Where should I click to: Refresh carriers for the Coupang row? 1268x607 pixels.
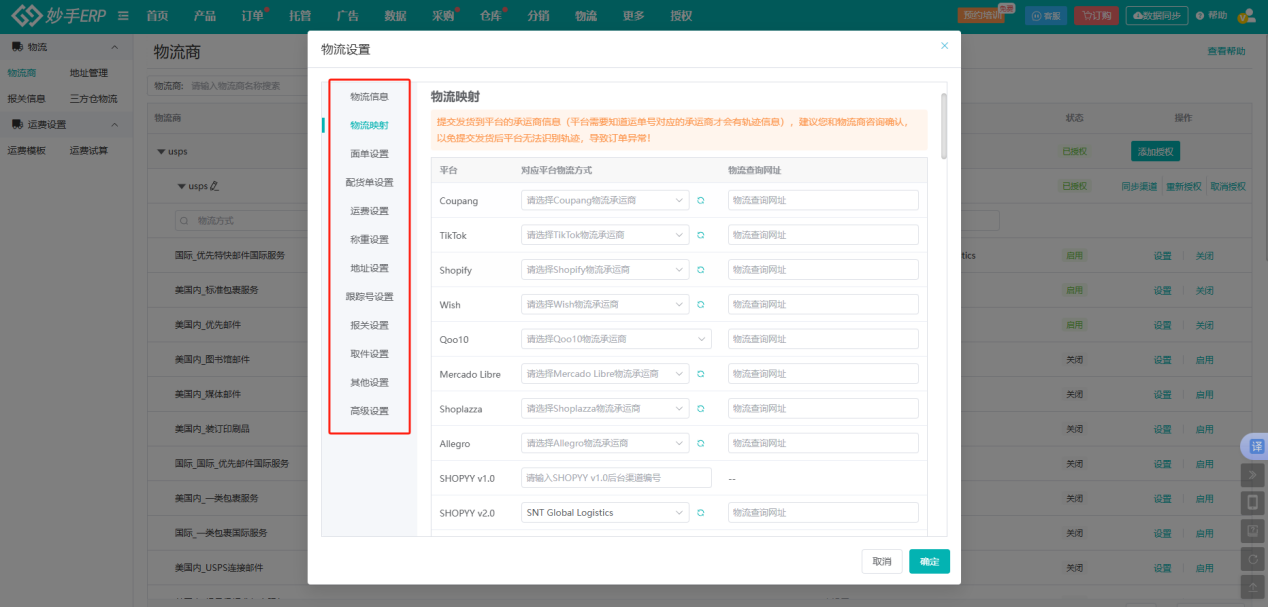[700, 201]
